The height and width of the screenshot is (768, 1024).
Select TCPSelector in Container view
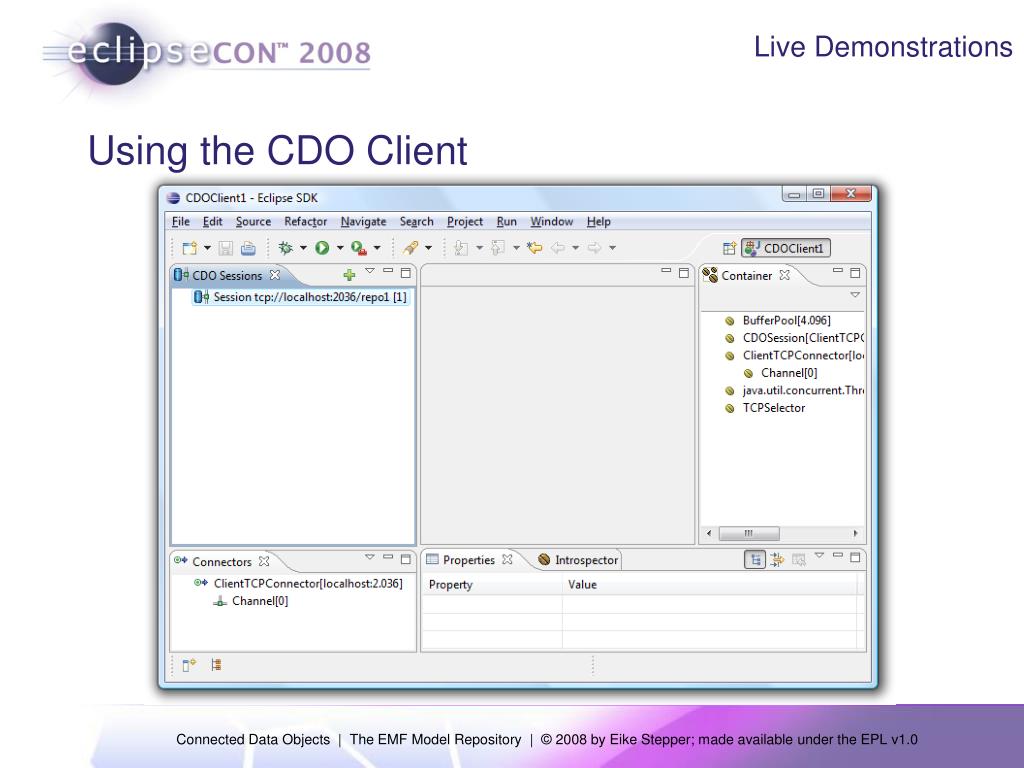765,408
